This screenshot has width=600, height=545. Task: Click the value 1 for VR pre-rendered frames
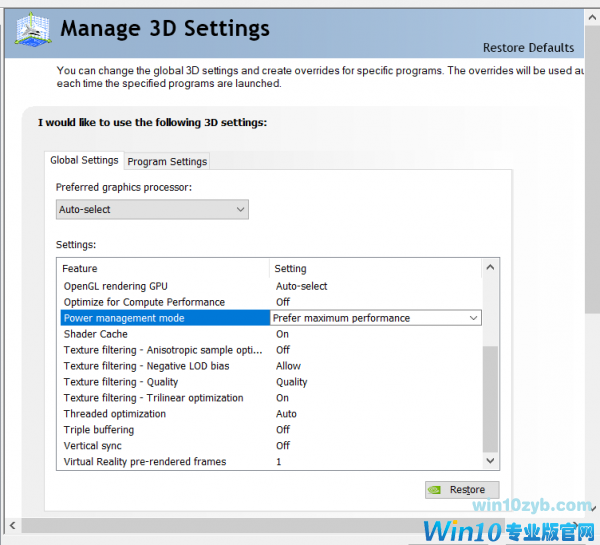(279, 462)
